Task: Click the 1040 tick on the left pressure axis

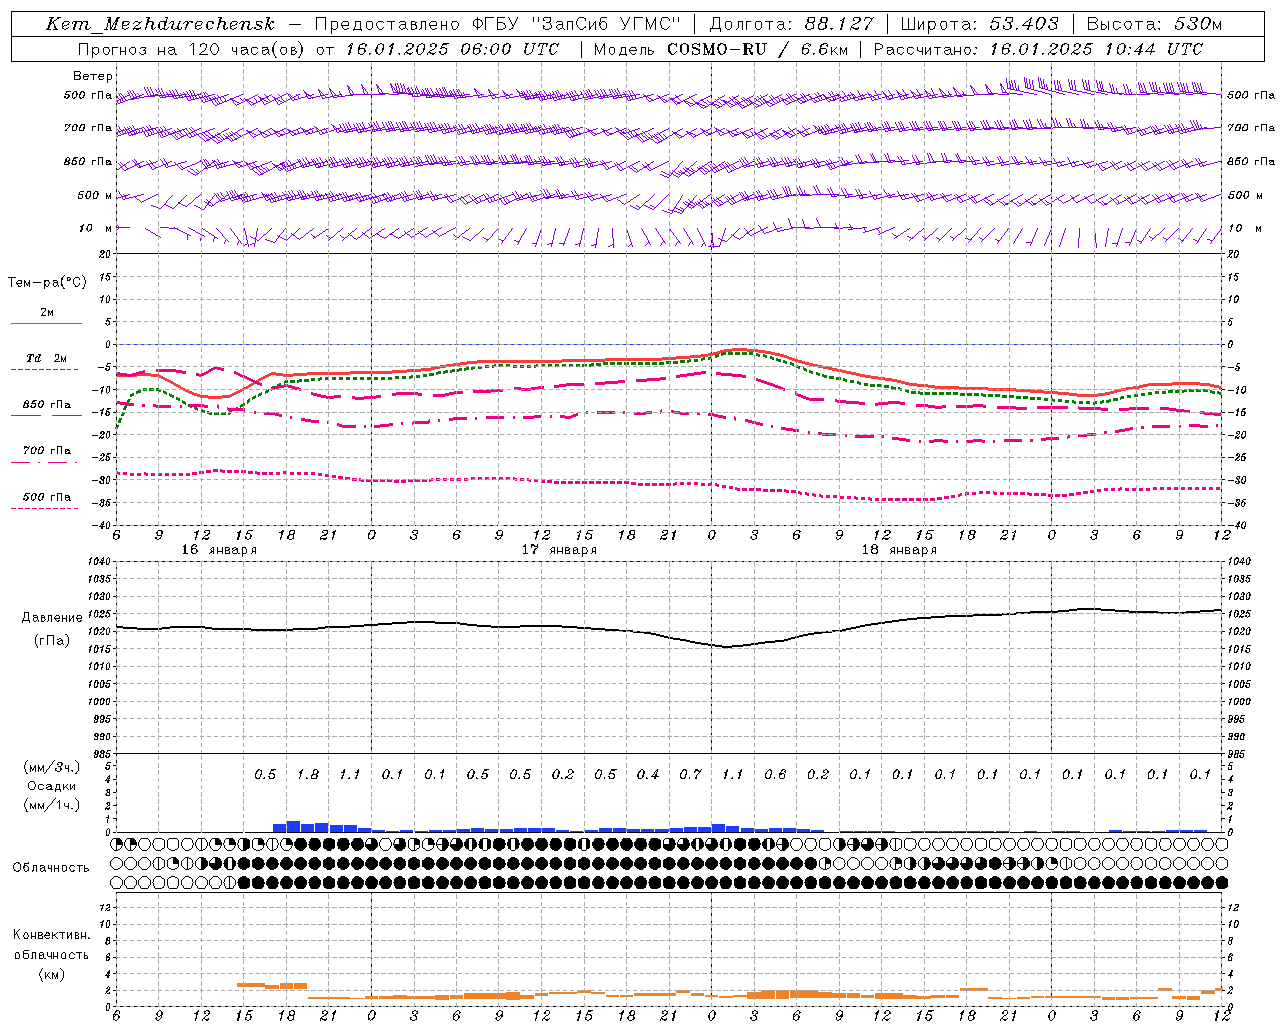Action: (x=98, y=562)
